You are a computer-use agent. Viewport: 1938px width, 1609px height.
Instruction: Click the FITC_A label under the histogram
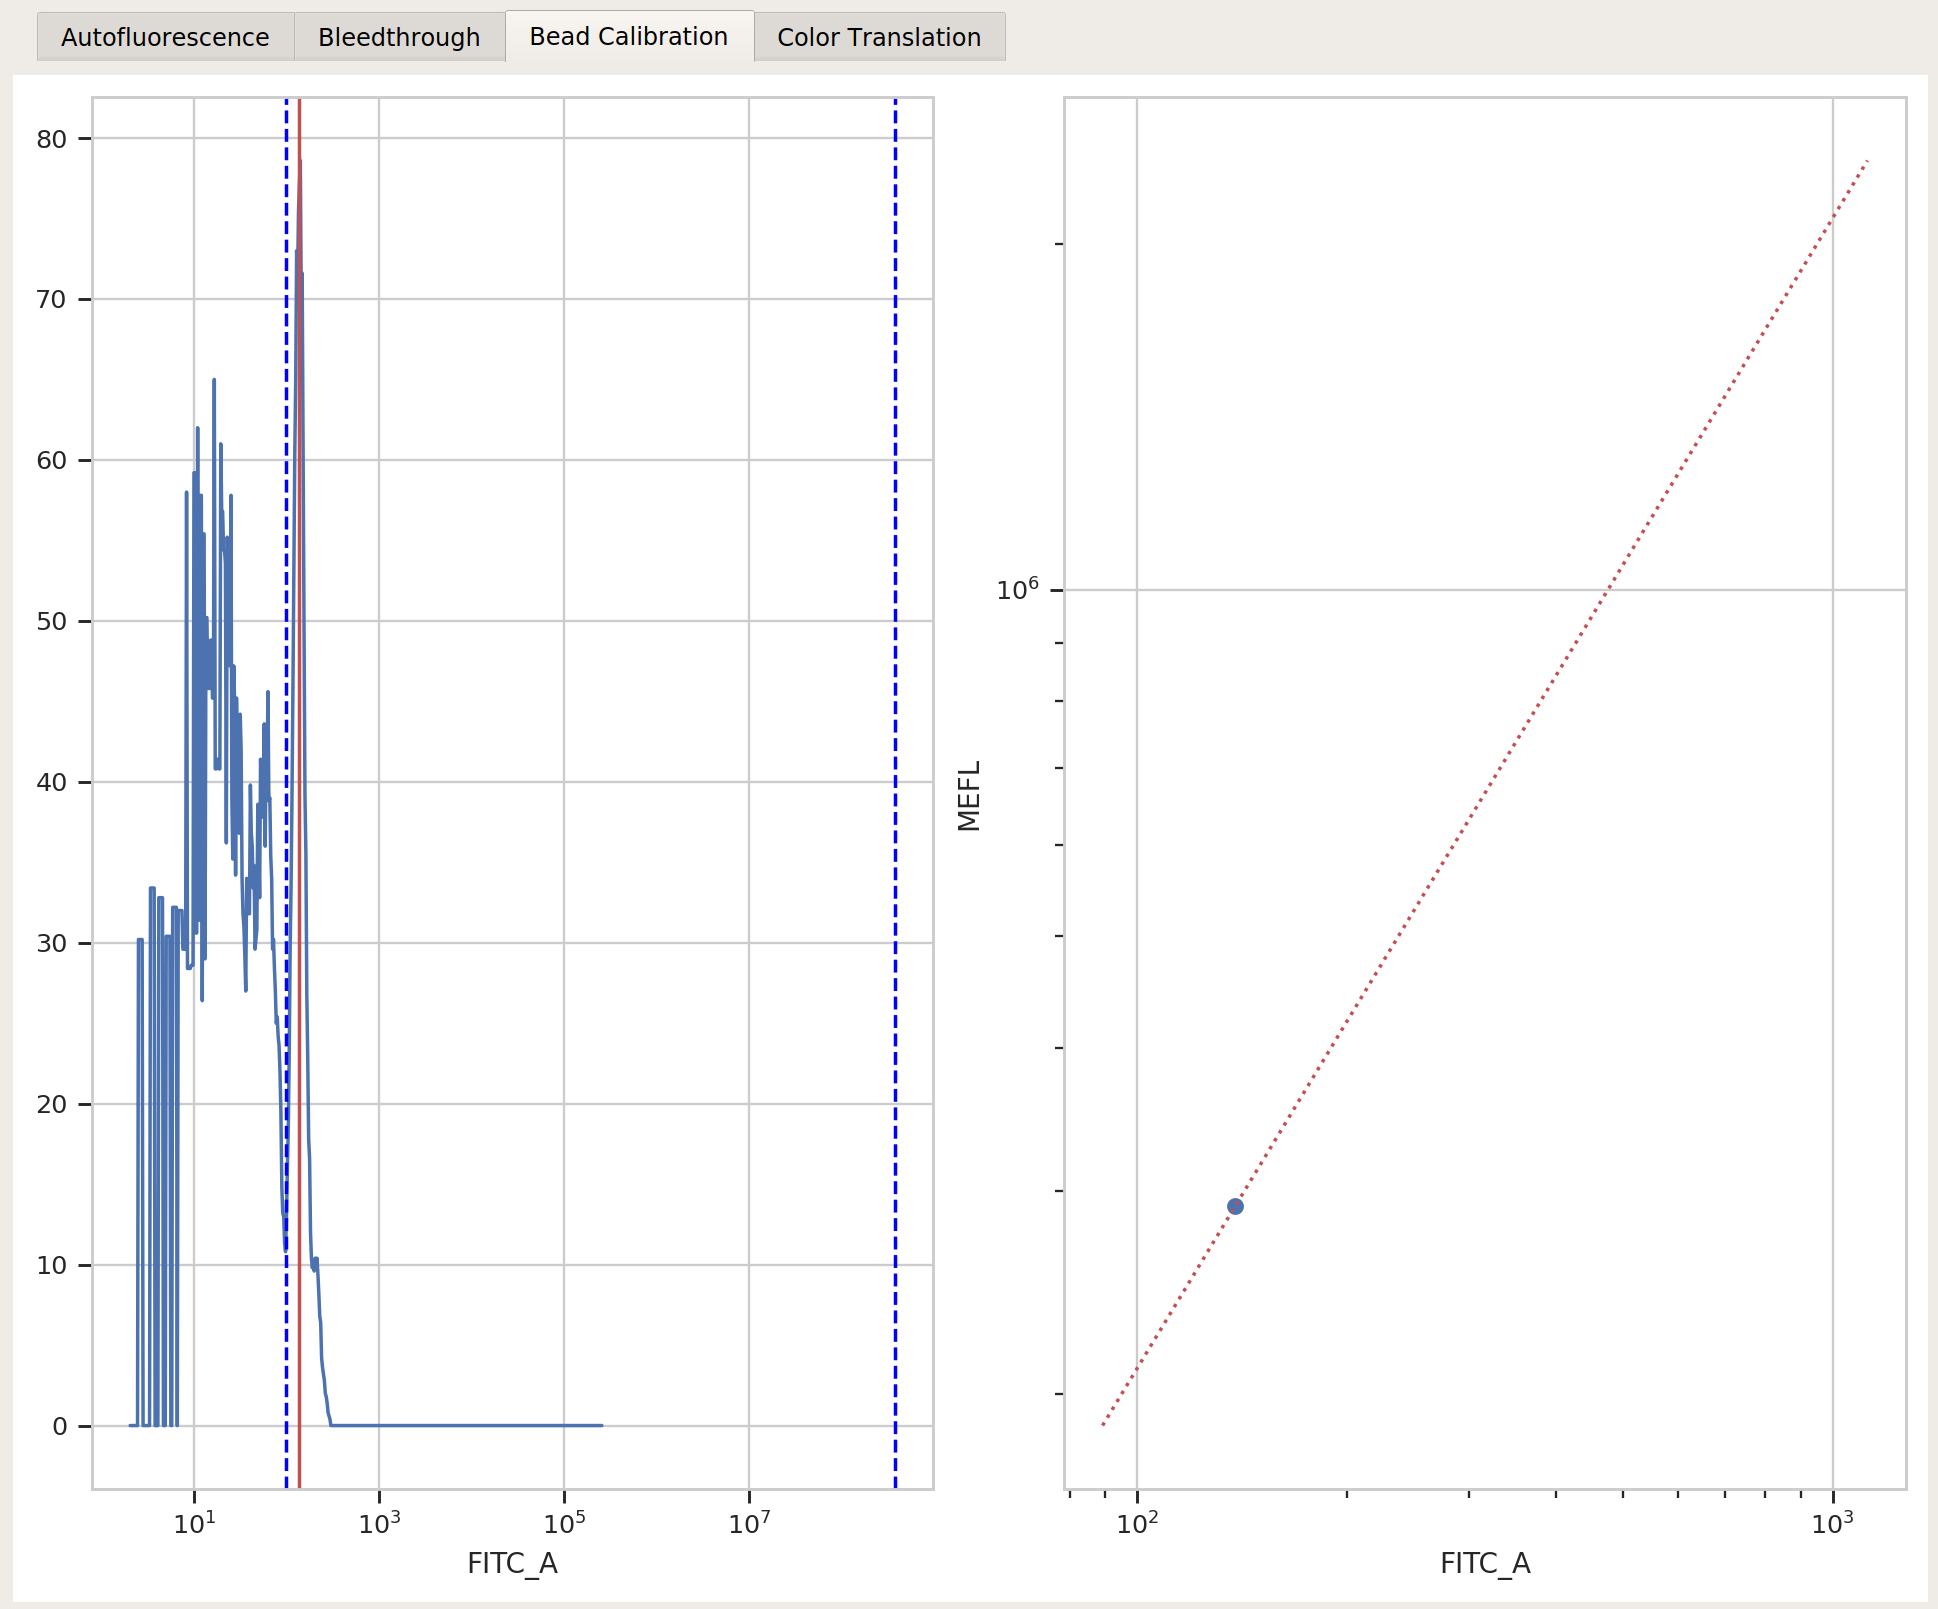click(512, 1563)
